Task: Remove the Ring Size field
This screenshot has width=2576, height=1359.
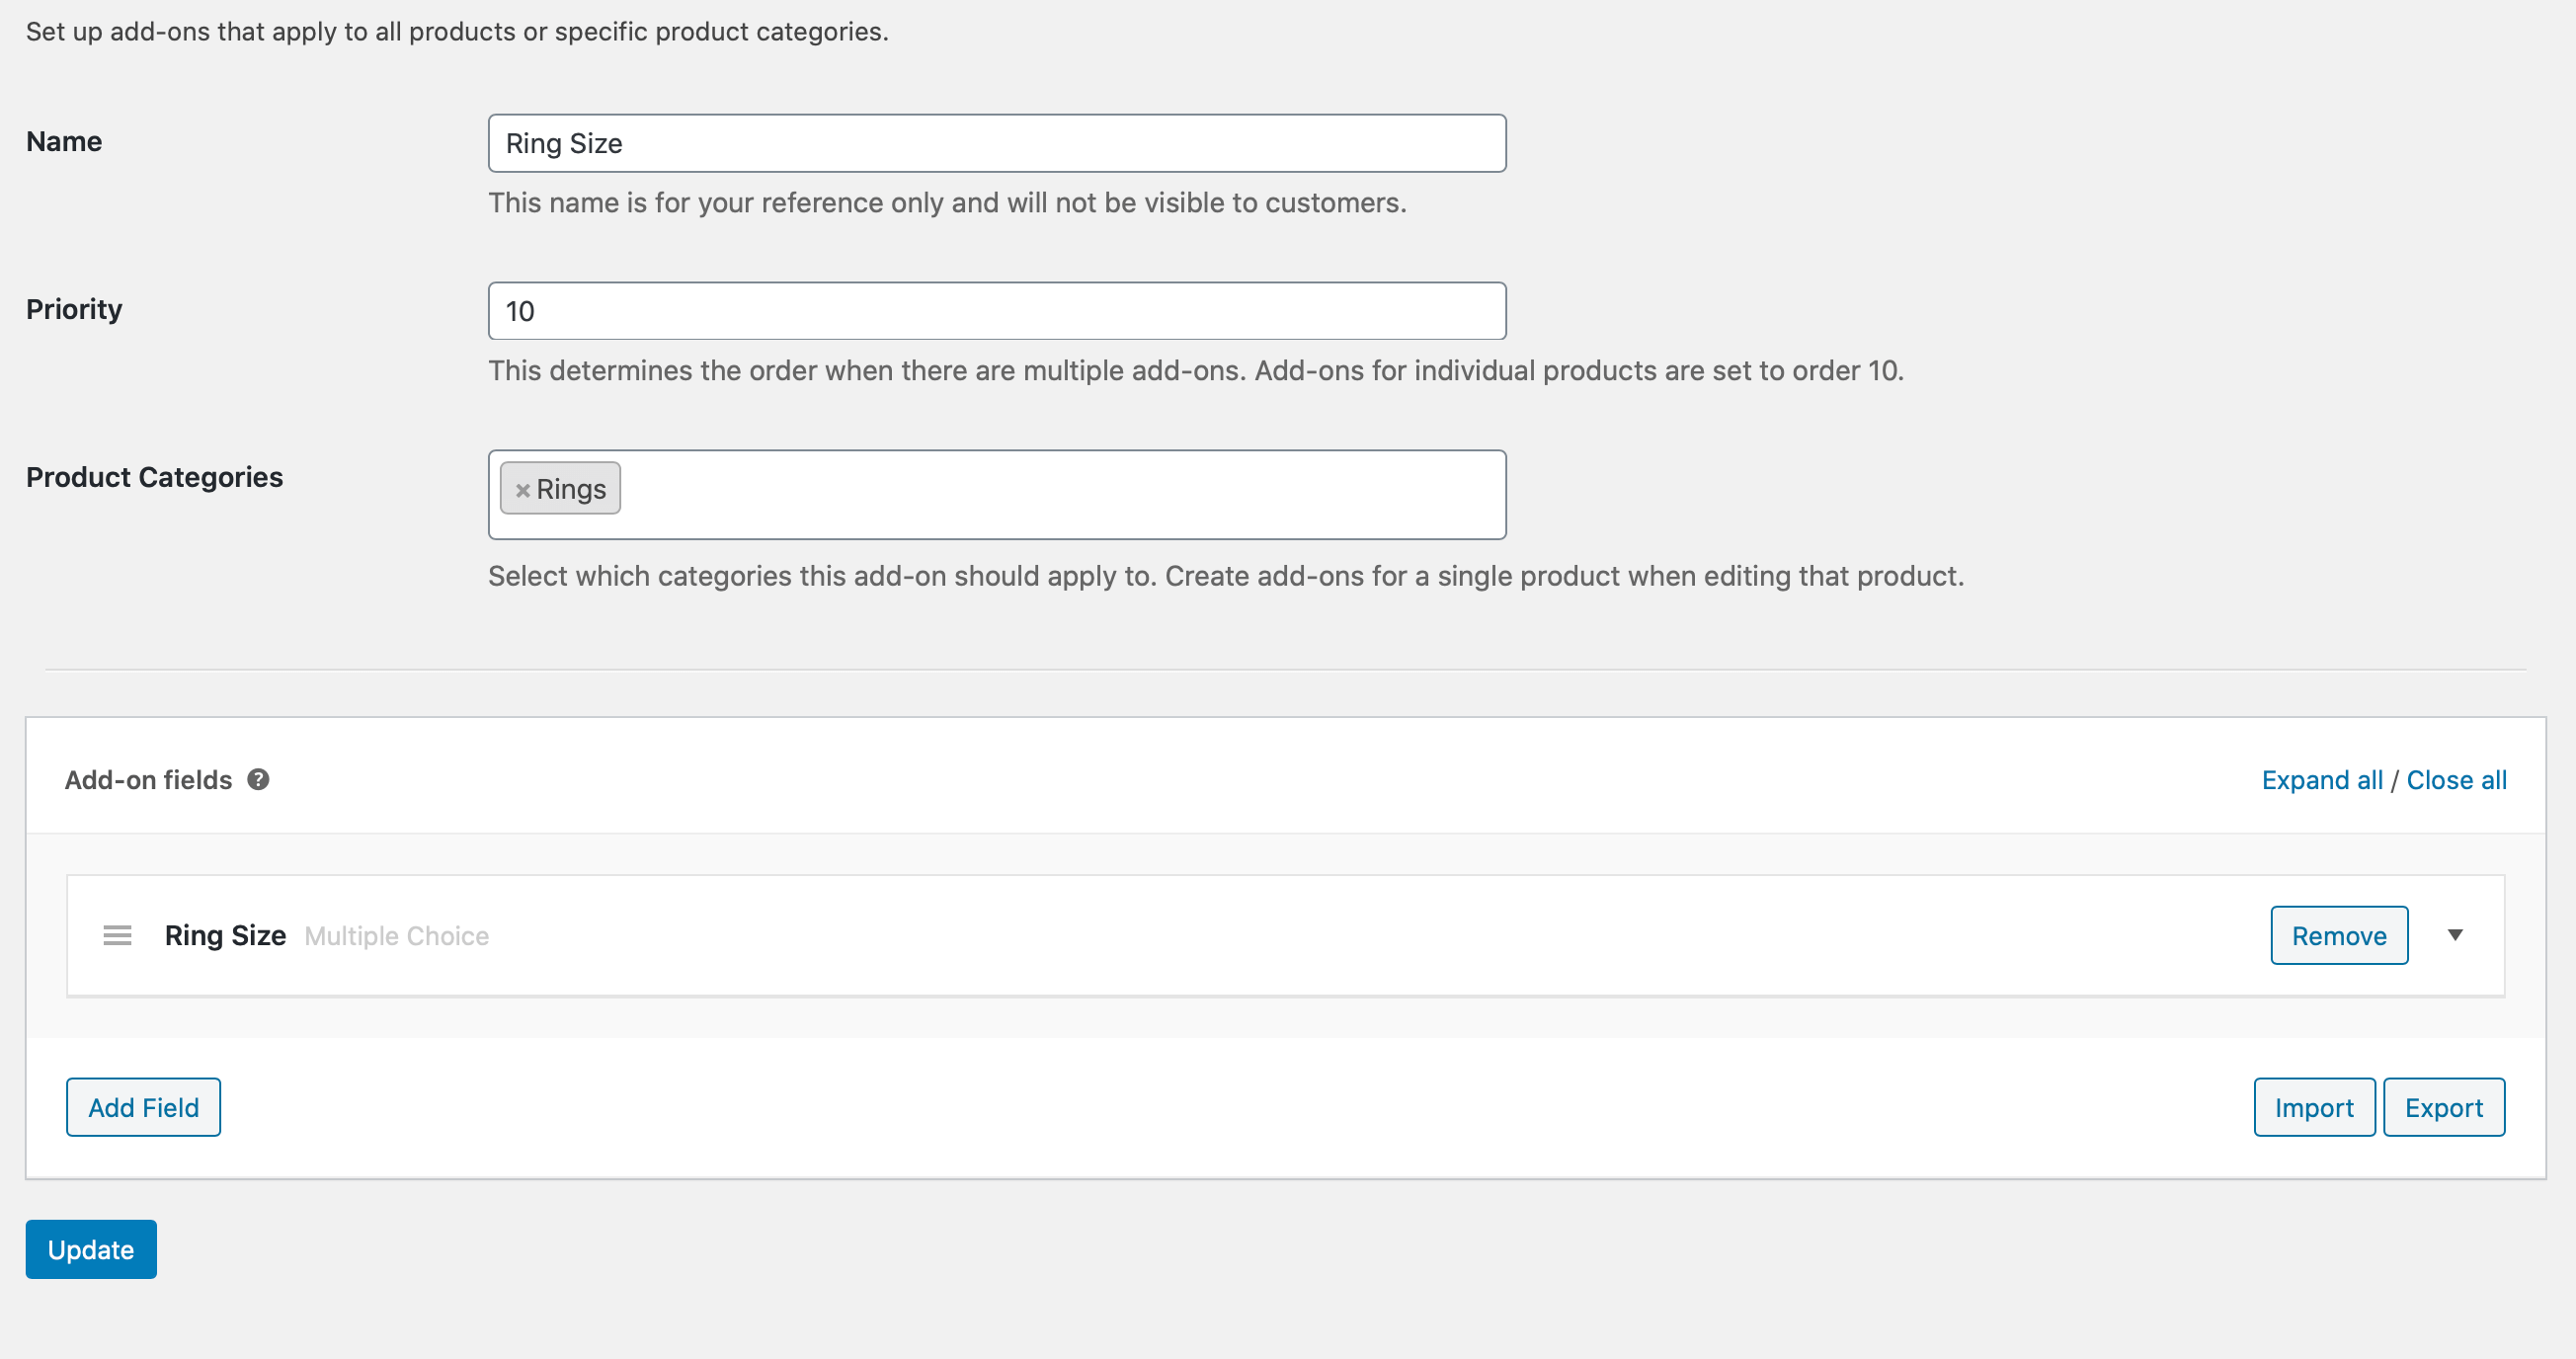Action: pyautogui.click(x=2338, y=936)
